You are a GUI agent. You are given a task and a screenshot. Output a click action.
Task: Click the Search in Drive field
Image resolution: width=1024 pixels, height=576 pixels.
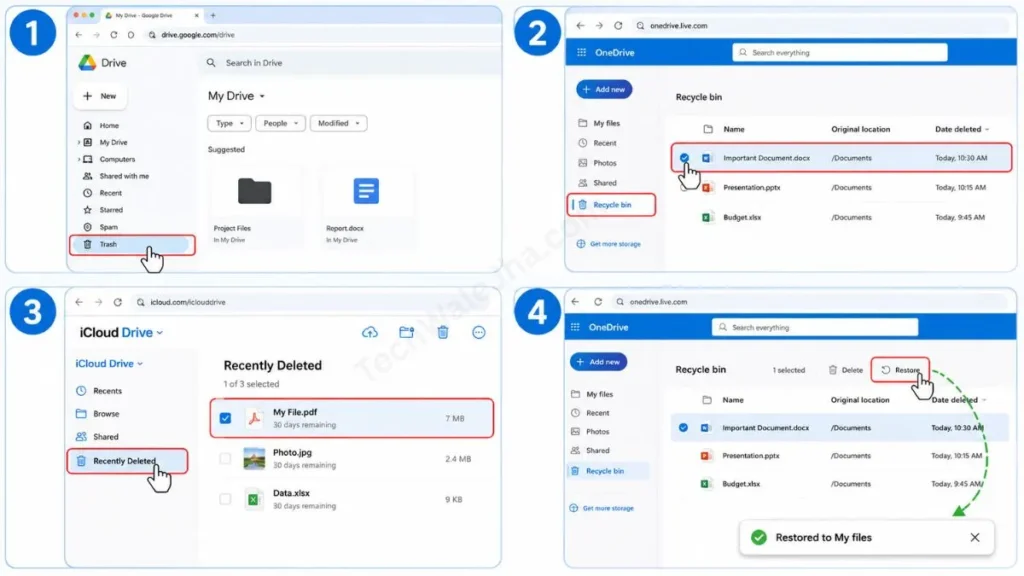coord(349,63)
